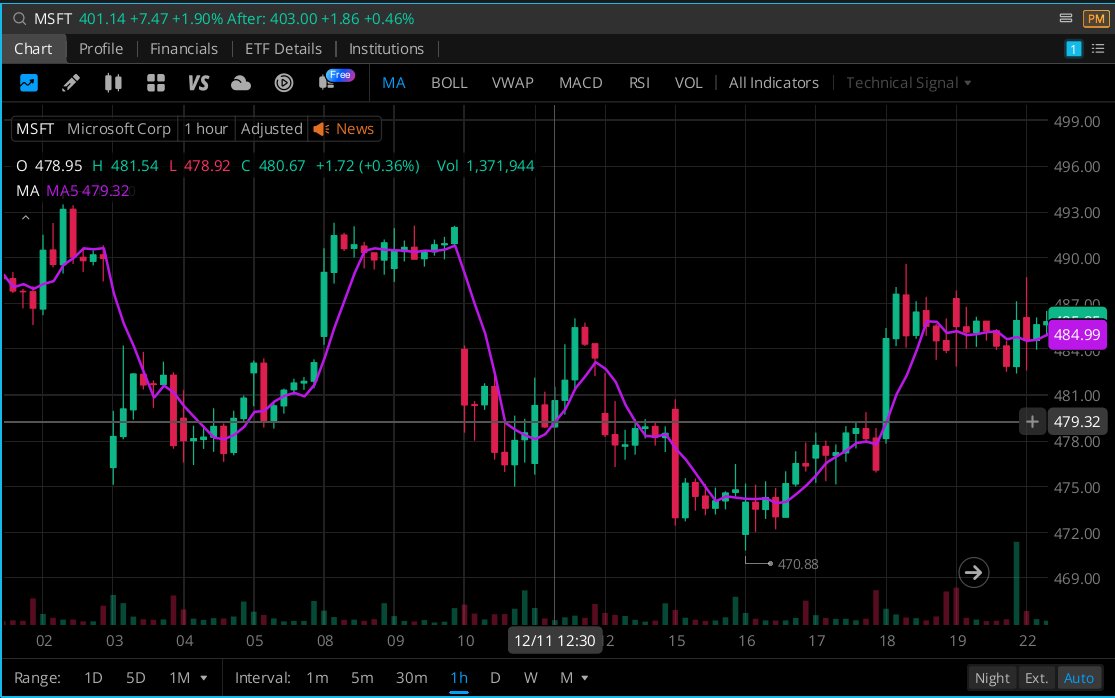Select the D daily interval

click(x=495, y=678)
